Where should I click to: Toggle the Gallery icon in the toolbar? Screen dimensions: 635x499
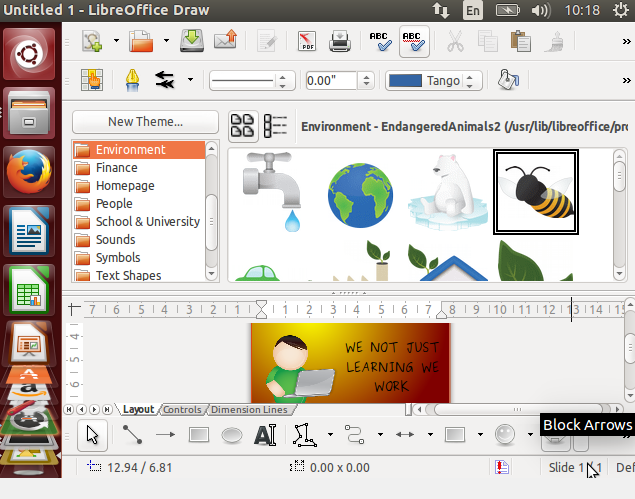92,80
